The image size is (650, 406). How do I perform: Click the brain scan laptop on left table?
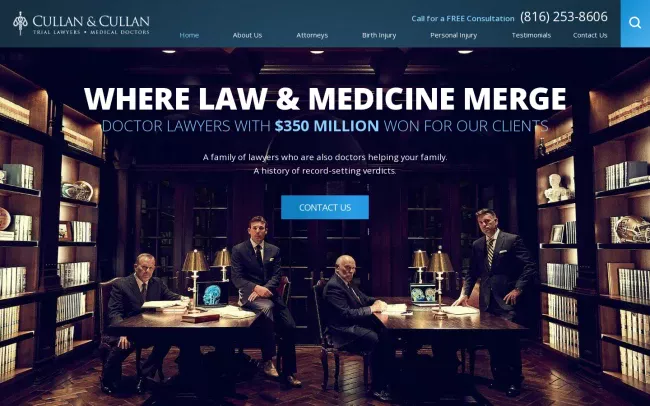coord(212,294)
